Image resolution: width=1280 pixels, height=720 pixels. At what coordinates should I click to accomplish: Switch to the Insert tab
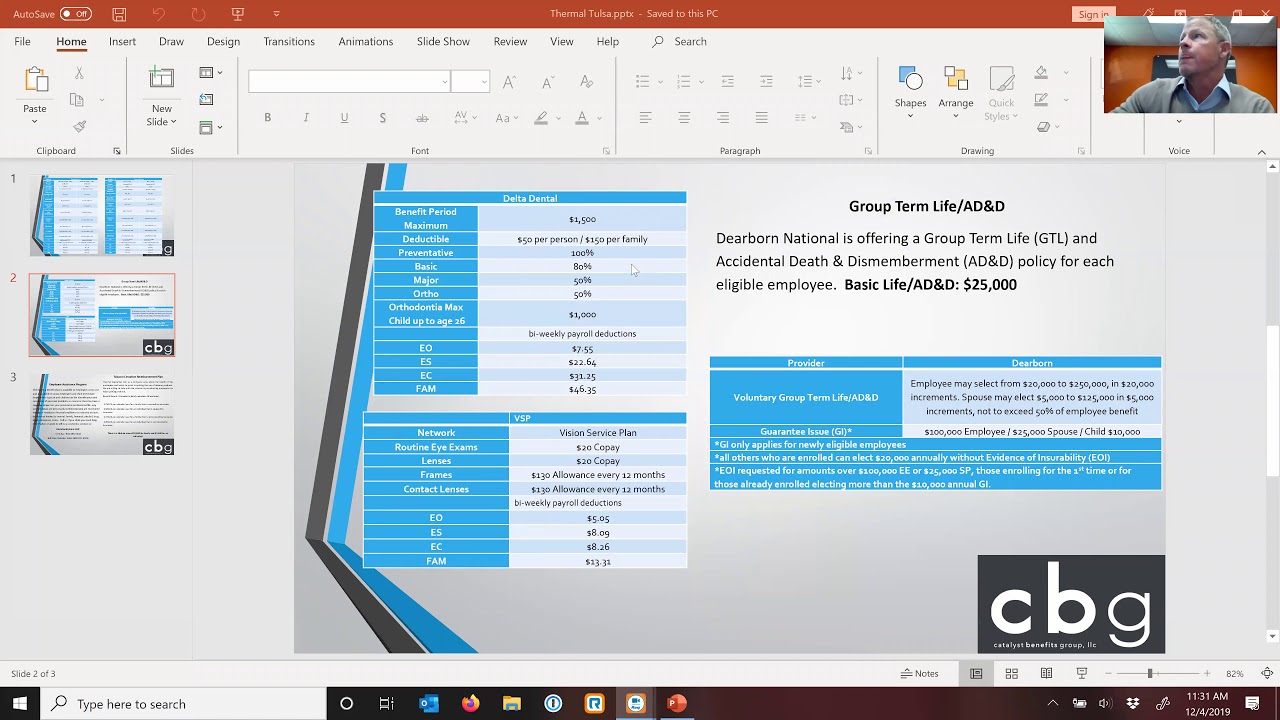[x=122, y=41]
